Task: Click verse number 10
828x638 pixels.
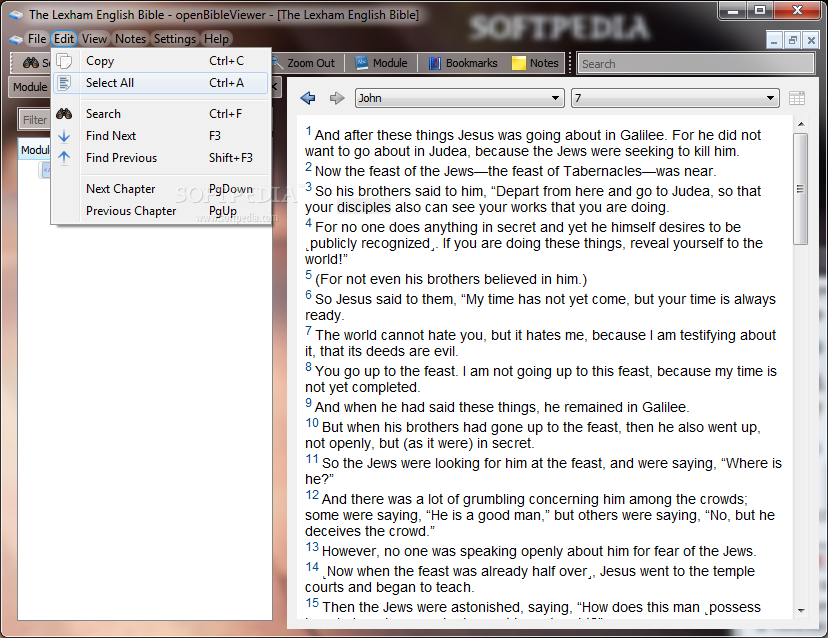Action: coord(312,423)
